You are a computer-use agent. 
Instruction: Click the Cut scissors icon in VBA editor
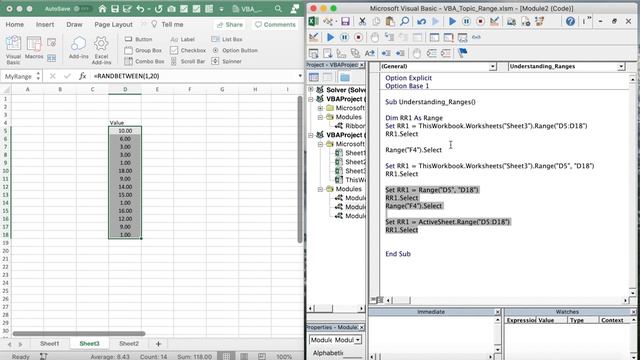tap(362, 21)
